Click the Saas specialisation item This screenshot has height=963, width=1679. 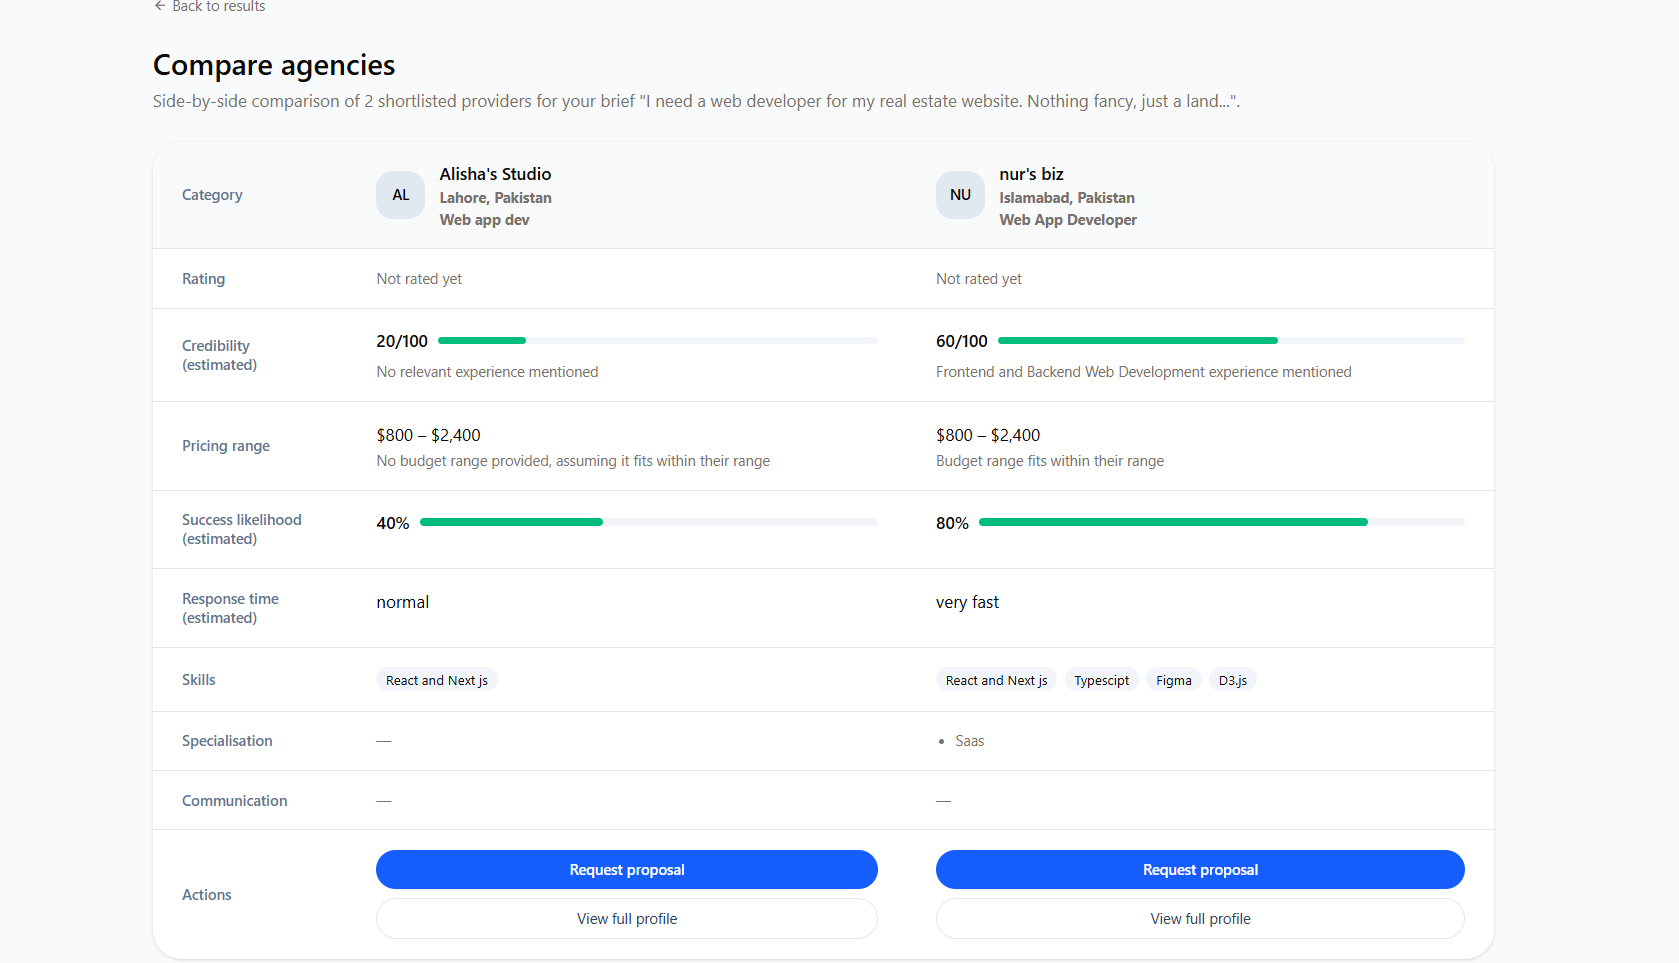point(969,741)
